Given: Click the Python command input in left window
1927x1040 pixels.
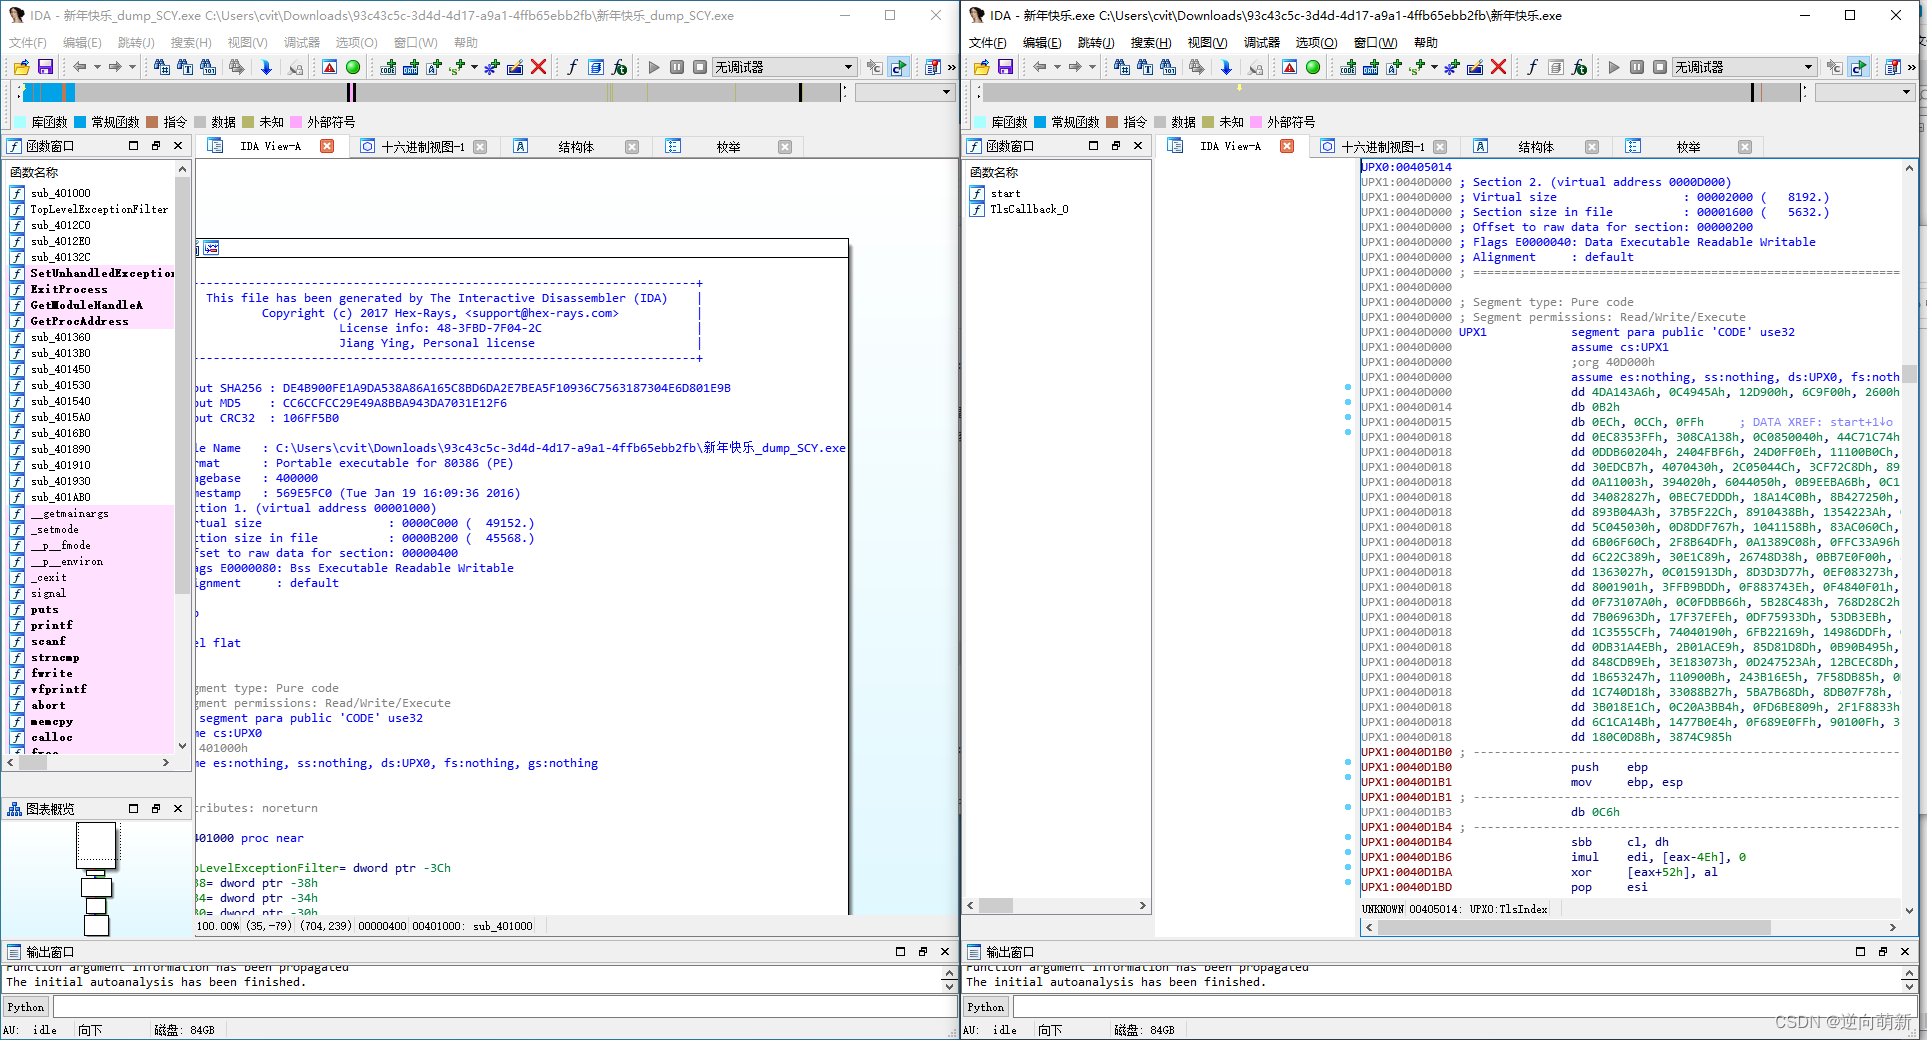Looking at the screenshot, I should 505,1007.
